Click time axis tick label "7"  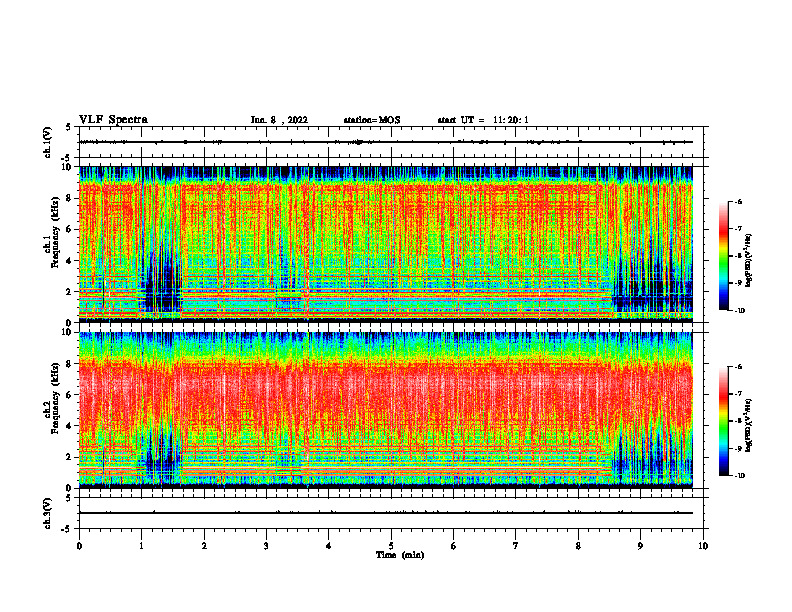[516, 546]
